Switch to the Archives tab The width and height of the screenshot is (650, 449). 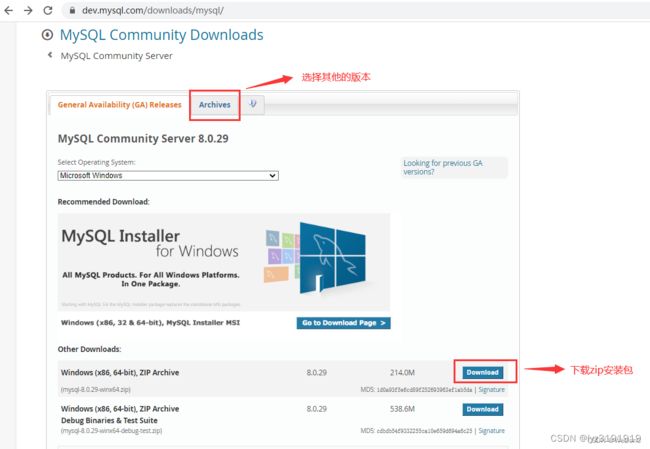[214, 105]
